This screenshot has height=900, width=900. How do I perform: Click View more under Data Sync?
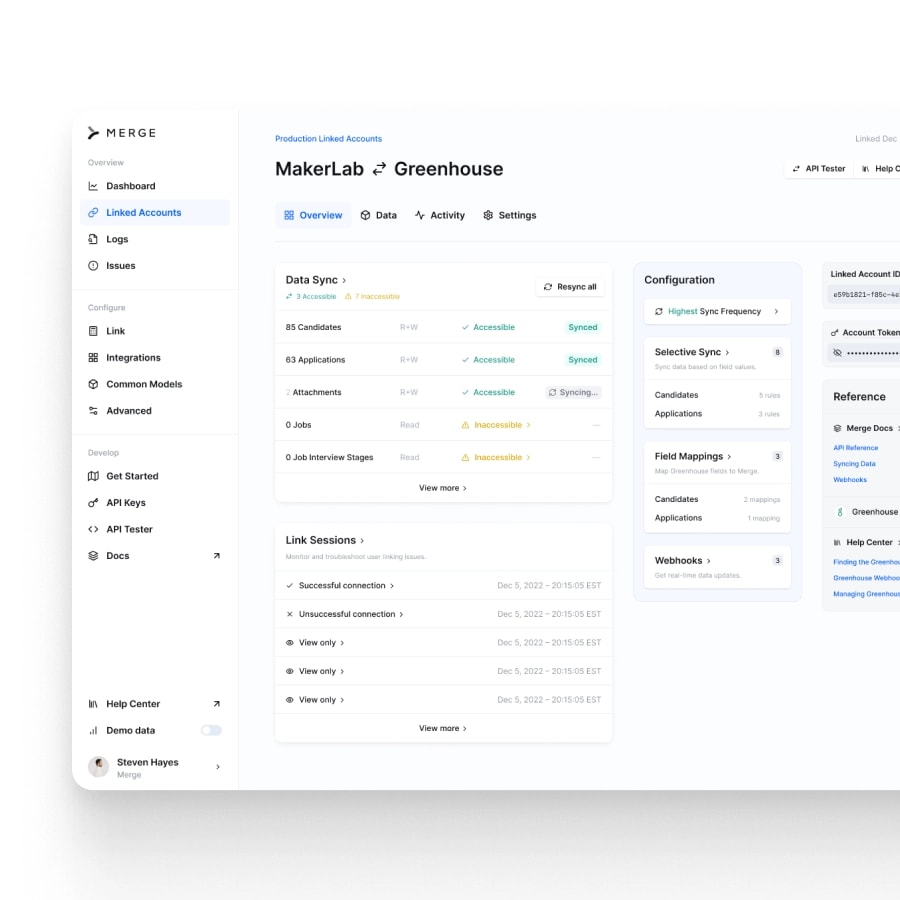(x=443, y=488)
